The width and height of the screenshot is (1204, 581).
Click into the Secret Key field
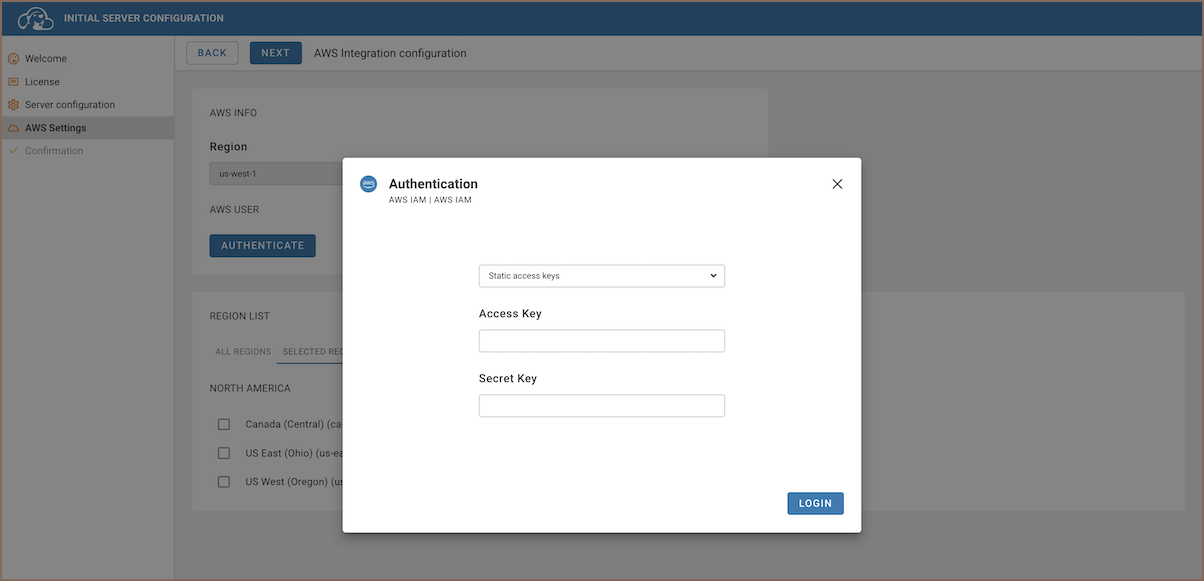pyautogui.click(x=601, y=406)
